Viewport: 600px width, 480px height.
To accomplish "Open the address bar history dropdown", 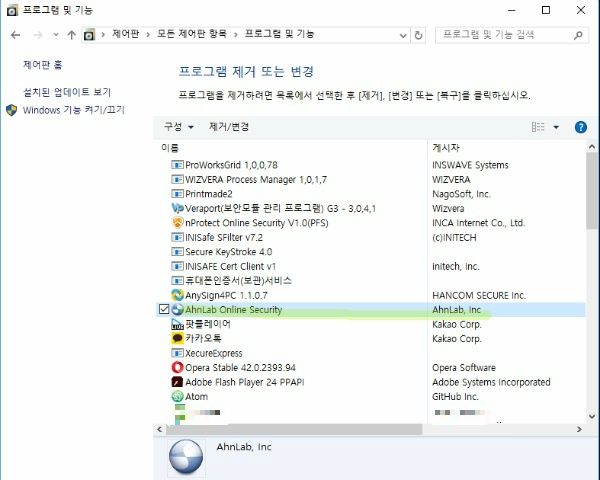I will (403, 36).
